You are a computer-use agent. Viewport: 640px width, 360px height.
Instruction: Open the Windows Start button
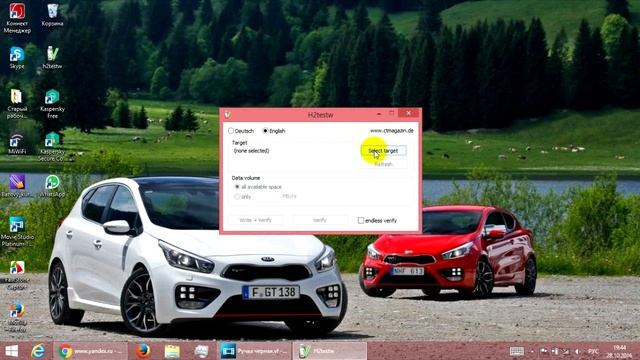tap(11, 351)
